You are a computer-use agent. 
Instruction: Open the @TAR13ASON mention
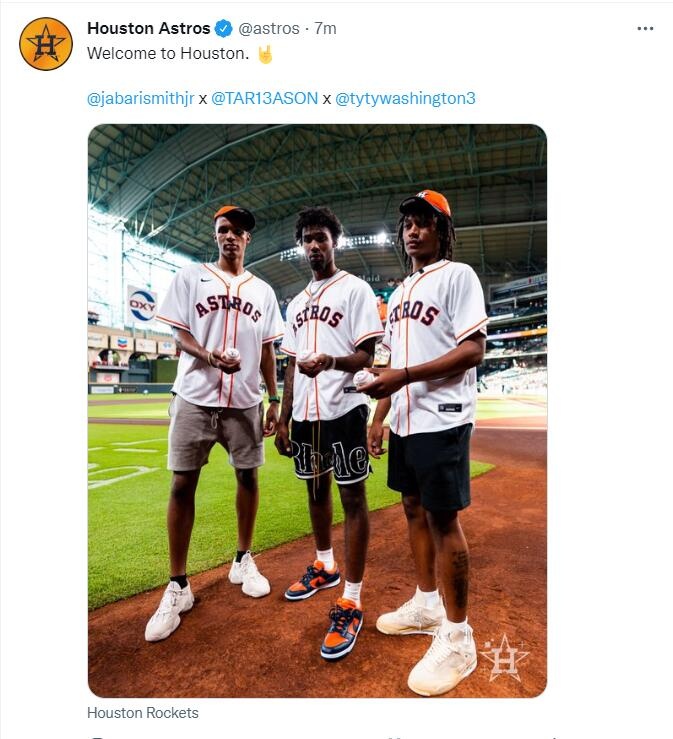point(264,98)
